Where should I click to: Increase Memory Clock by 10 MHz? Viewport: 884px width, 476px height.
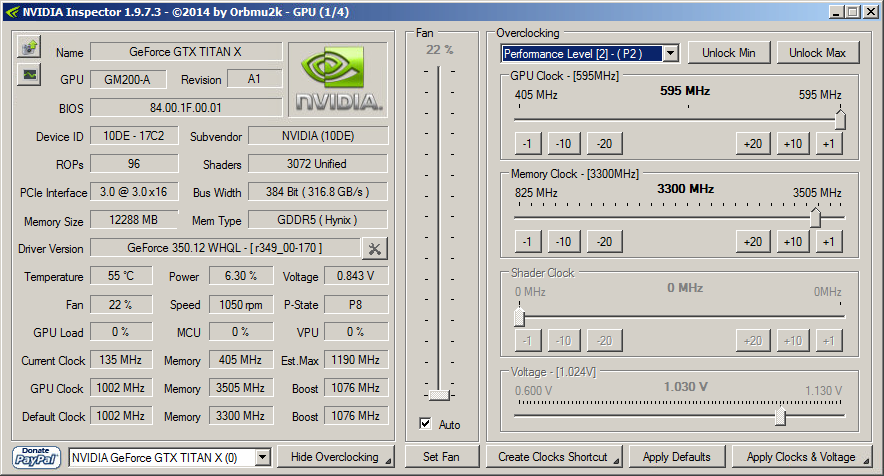point(793,242)
